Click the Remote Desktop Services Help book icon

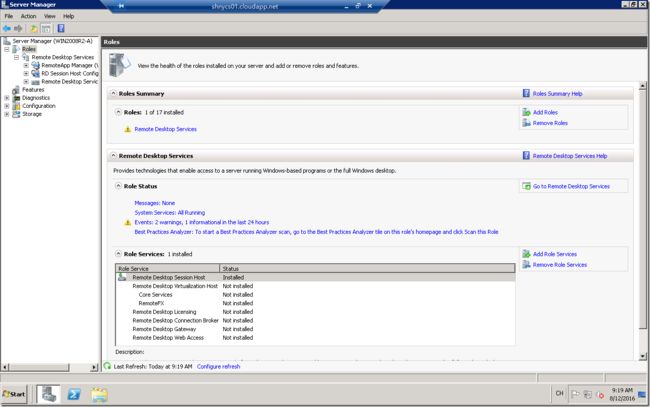(x=526, y=155)
